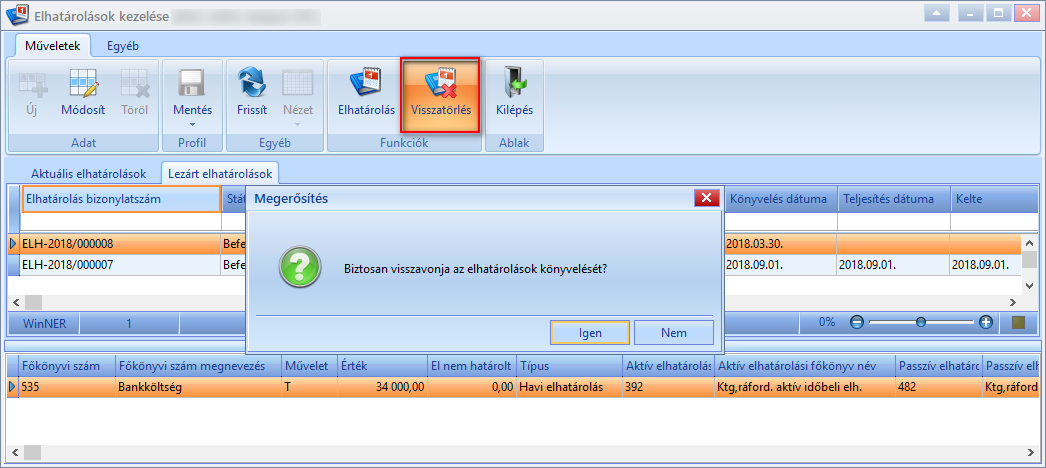Exit via the Kilépés door icon
The height and width of the screenshot is (468, 1046).
coord(514,83)
